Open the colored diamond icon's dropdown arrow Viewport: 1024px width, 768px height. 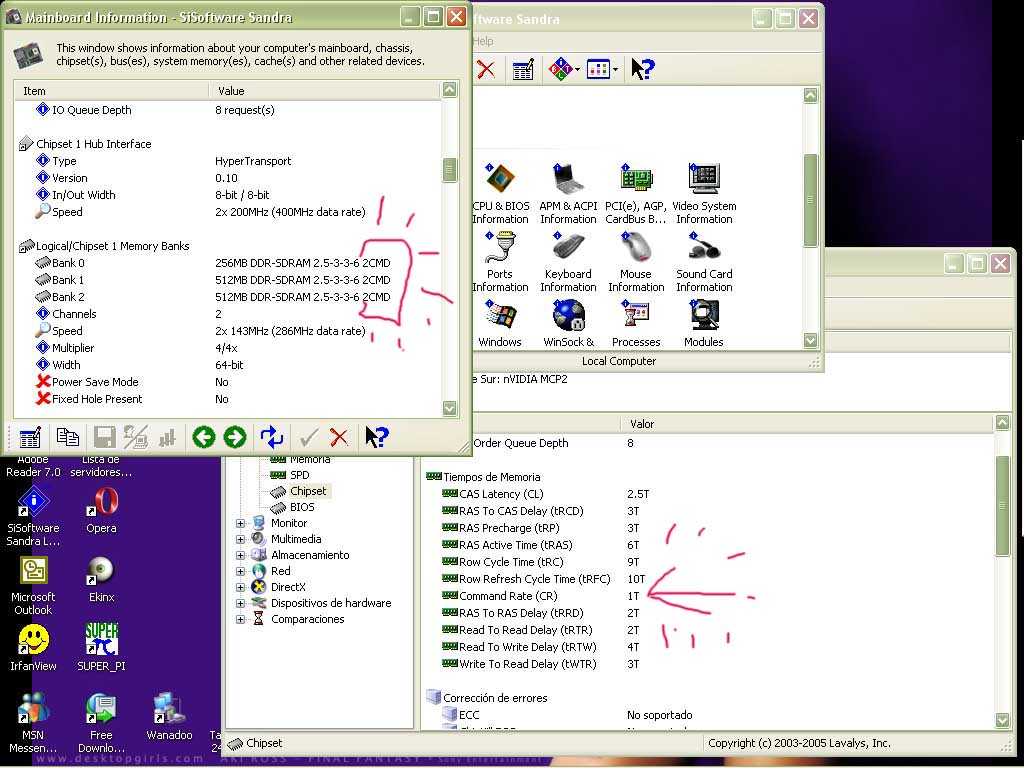coord(576,70)
